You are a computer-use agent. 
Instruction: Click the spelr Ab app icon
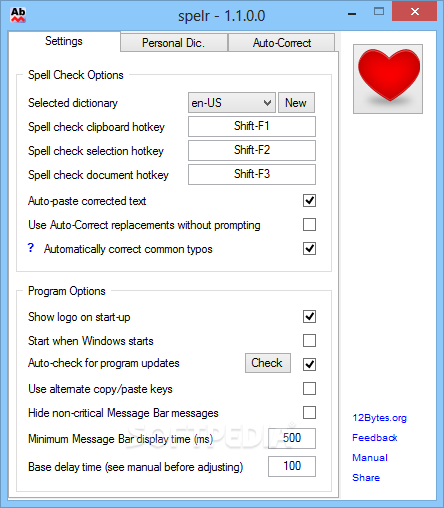click(18, 15)
